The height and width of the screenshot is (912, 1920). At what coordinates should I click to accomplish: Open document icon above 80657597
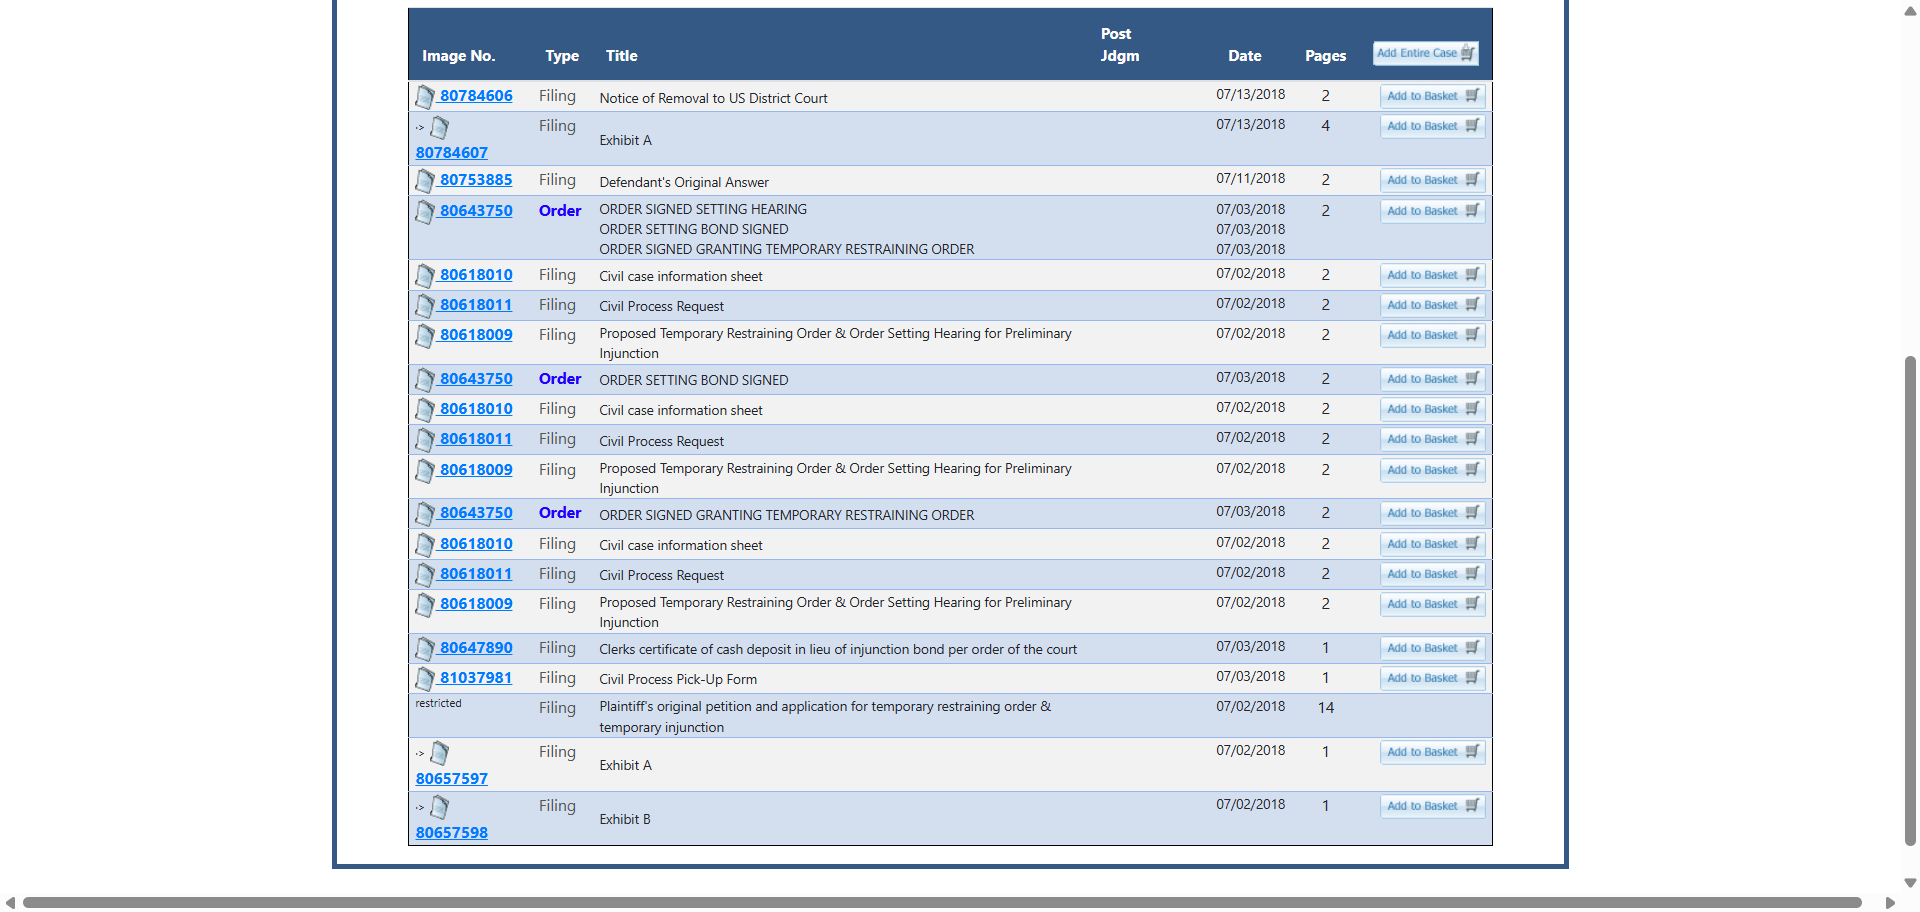click(439, 754)
